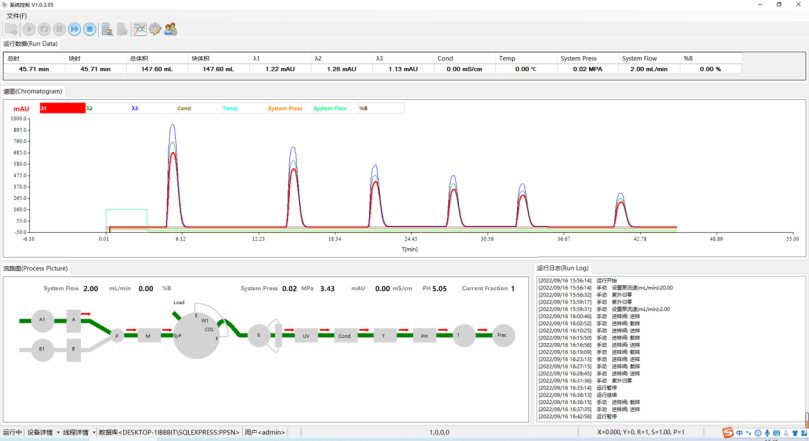Select the 谱图(Chromatogram) tab
This screenshot has height=441, width=809.
coord(33,91)
